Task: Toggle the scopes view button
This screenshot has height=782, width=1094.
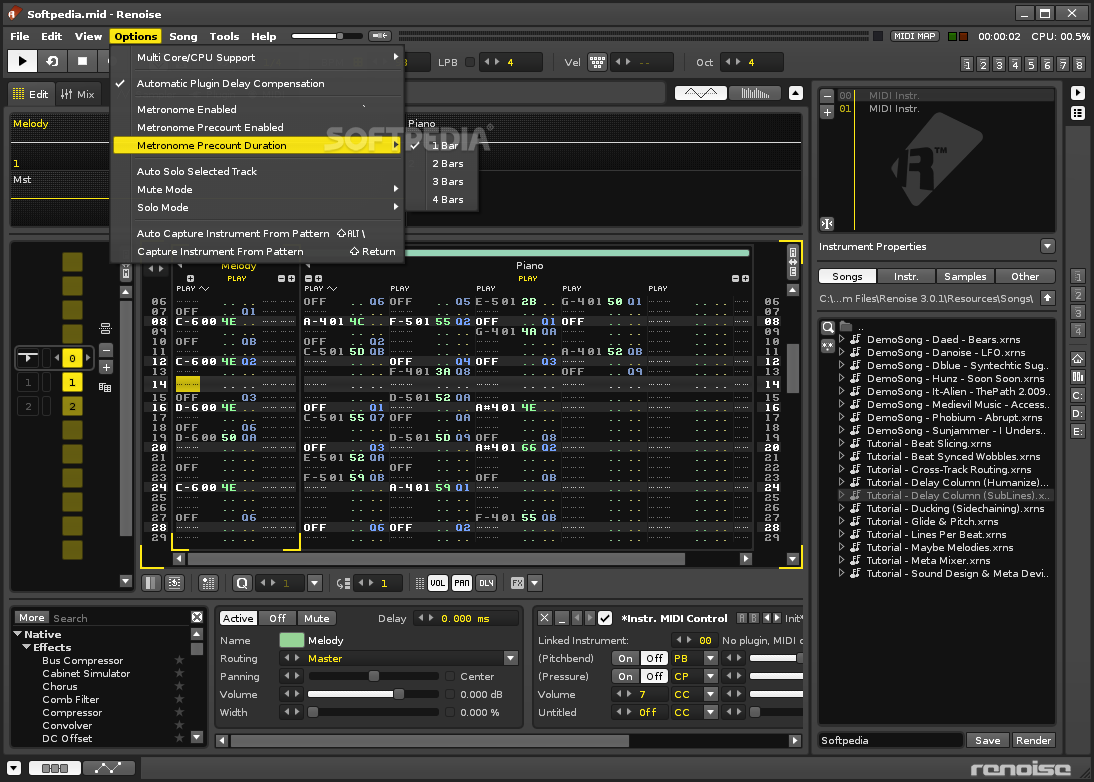Action: 700,93
